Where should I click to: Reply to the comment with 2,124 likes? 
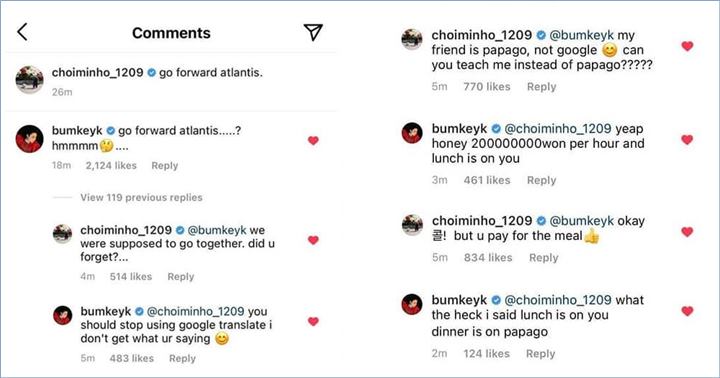[164, 166]
